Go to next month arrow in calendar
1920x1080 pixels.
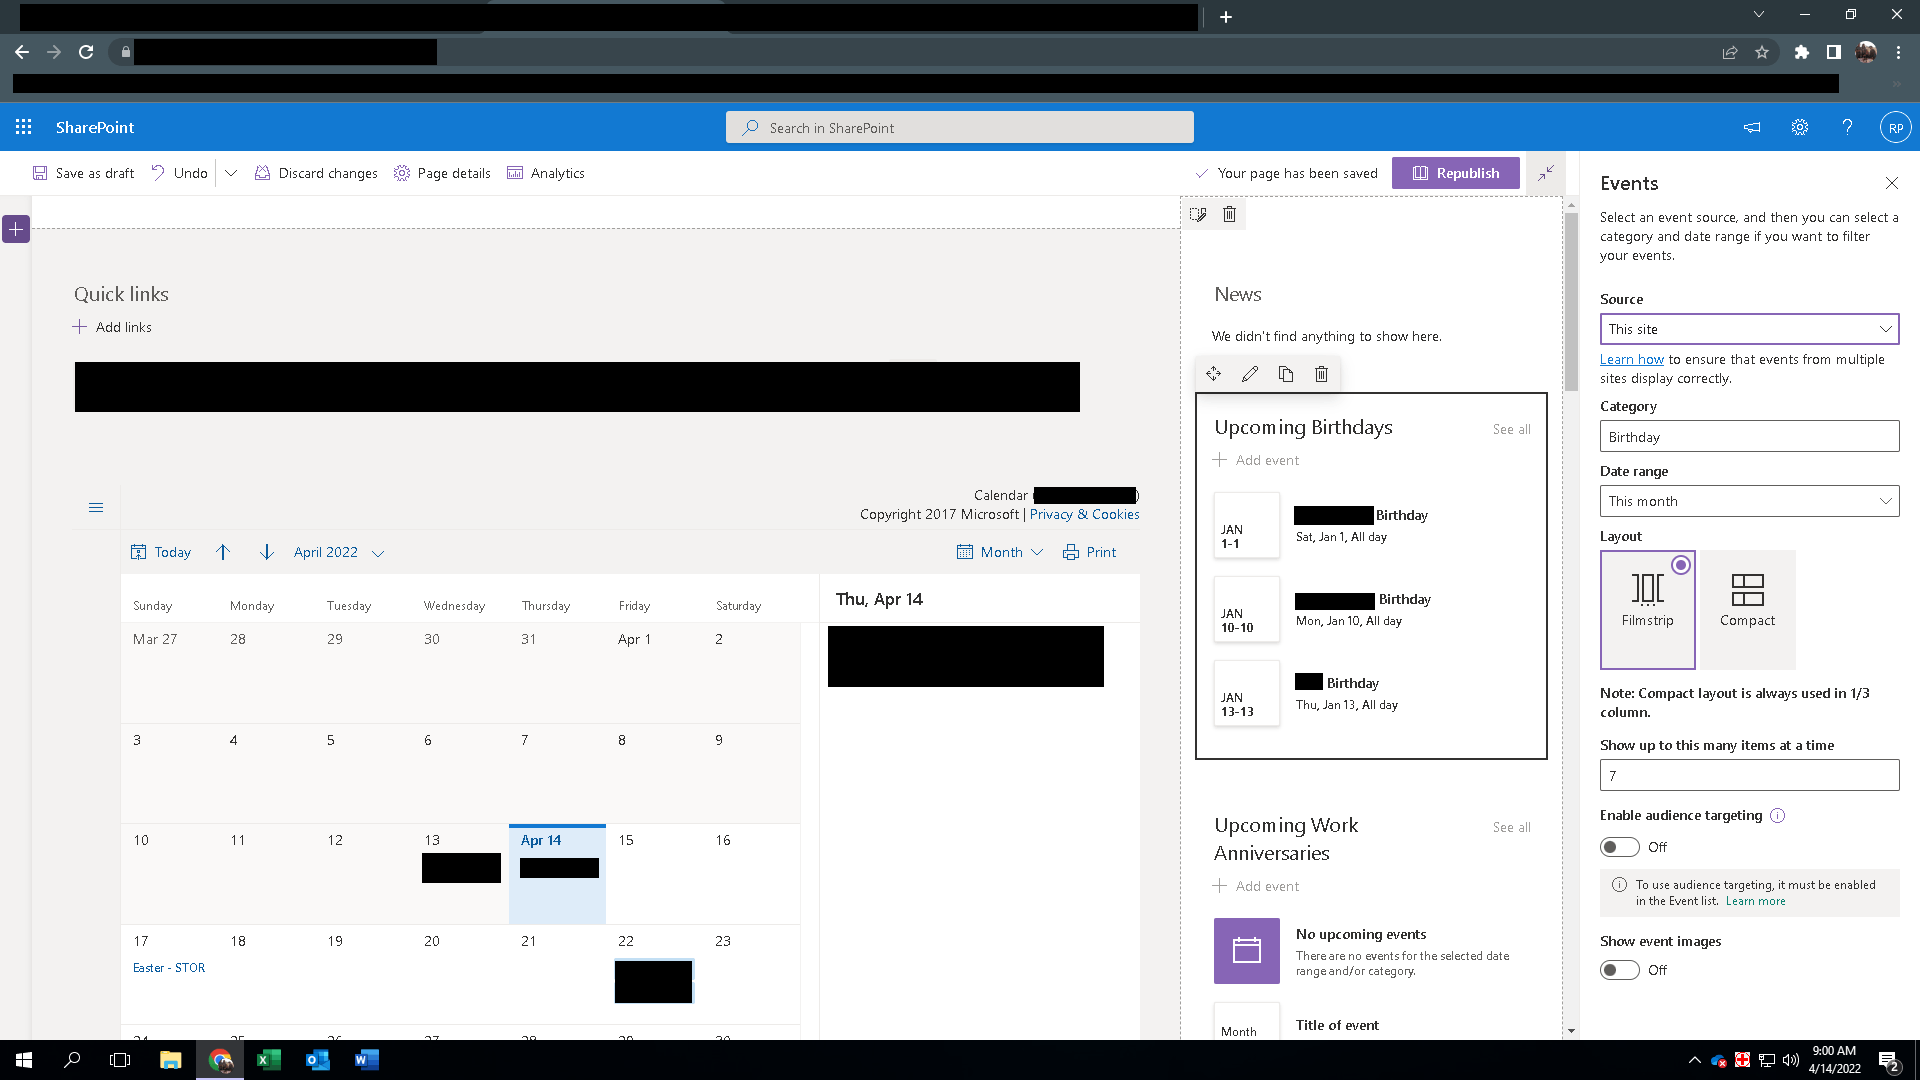(266, 552)
